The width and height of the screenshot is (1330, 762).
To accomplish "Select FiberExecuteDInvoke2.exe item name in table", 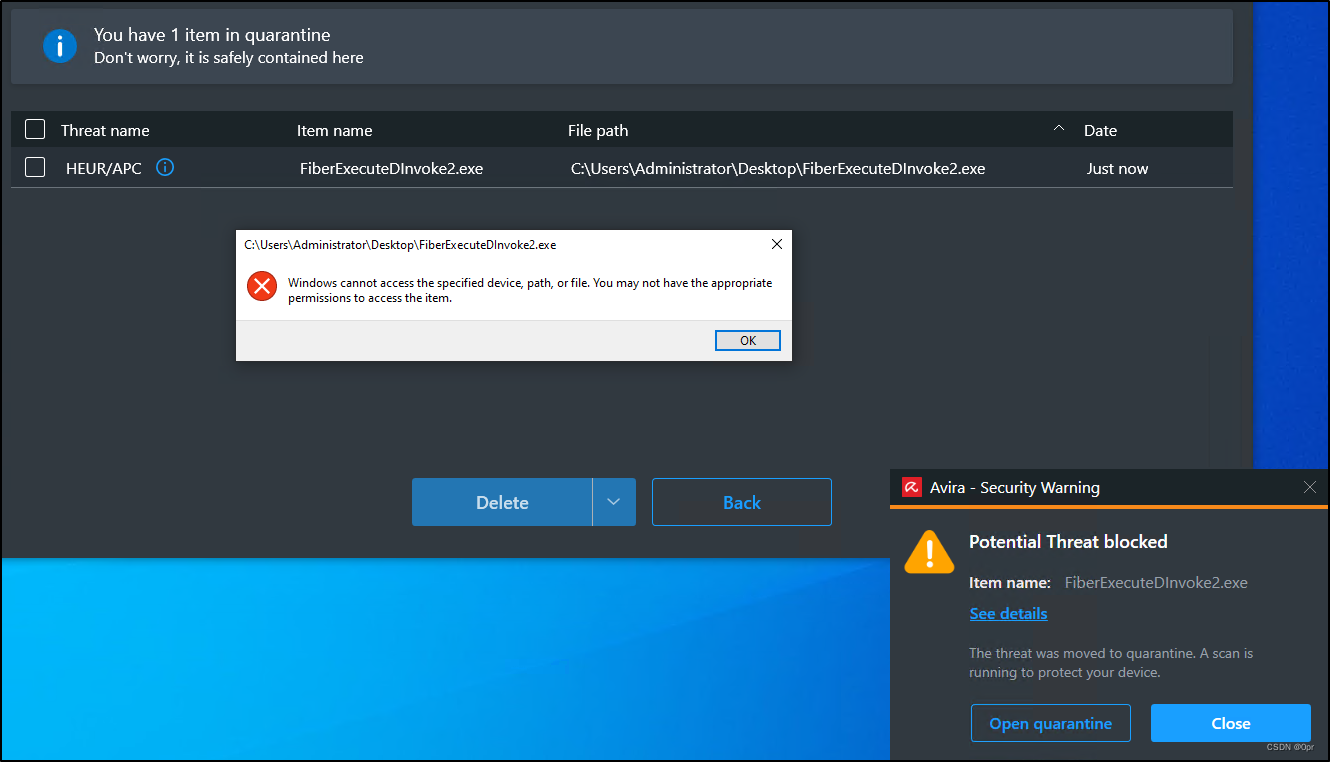I will click(x=391, y=168).
